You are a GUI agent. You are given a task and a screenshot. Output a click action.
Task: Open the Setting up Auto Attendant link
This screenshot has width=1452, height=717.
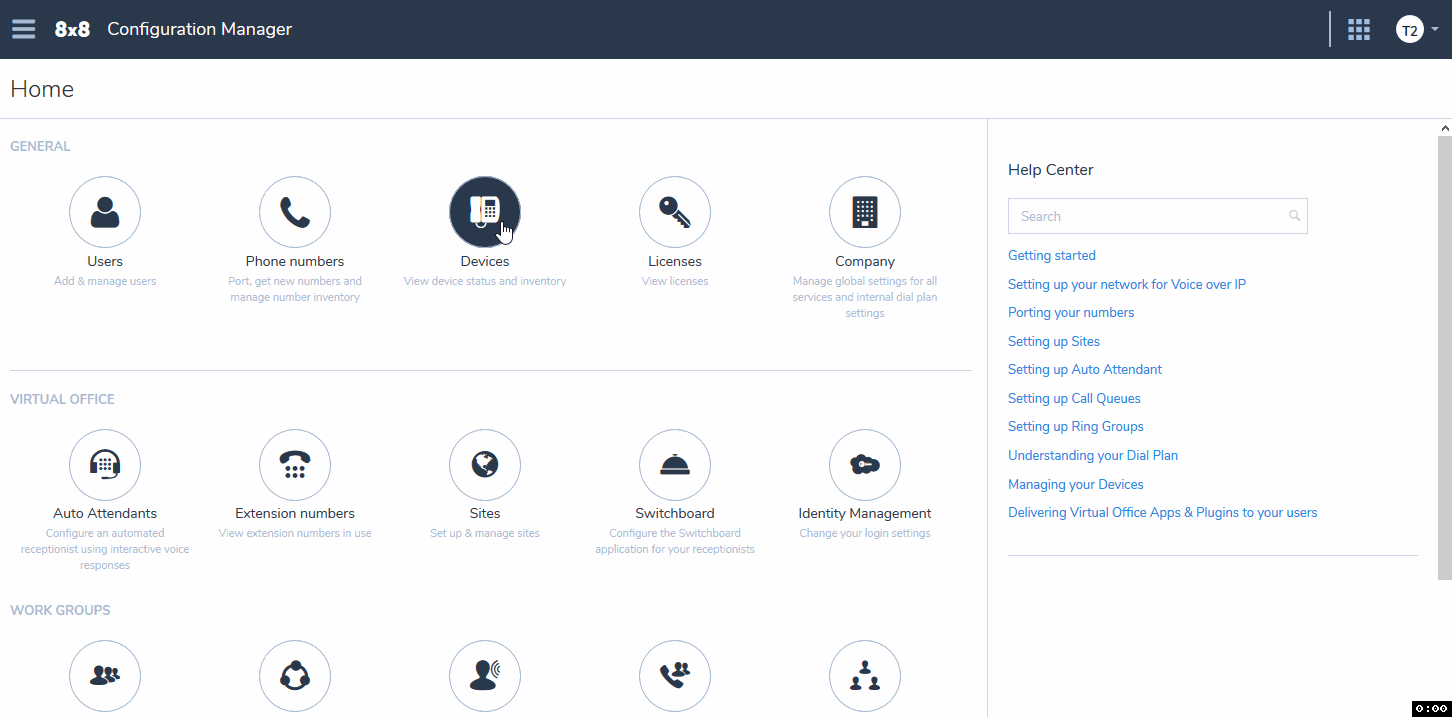pos(1085,370)
